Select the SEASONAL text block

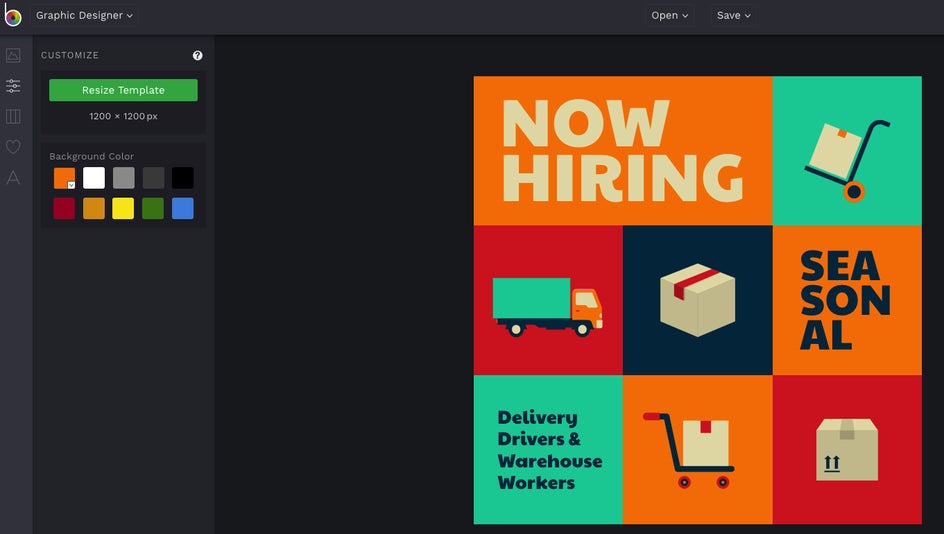pyautogui.click(x=845, y=300)
